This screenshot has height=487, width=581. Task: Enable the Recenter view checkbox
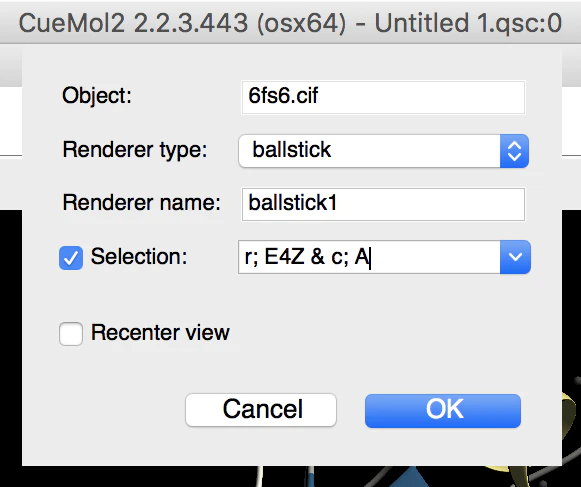pos(71,334)
